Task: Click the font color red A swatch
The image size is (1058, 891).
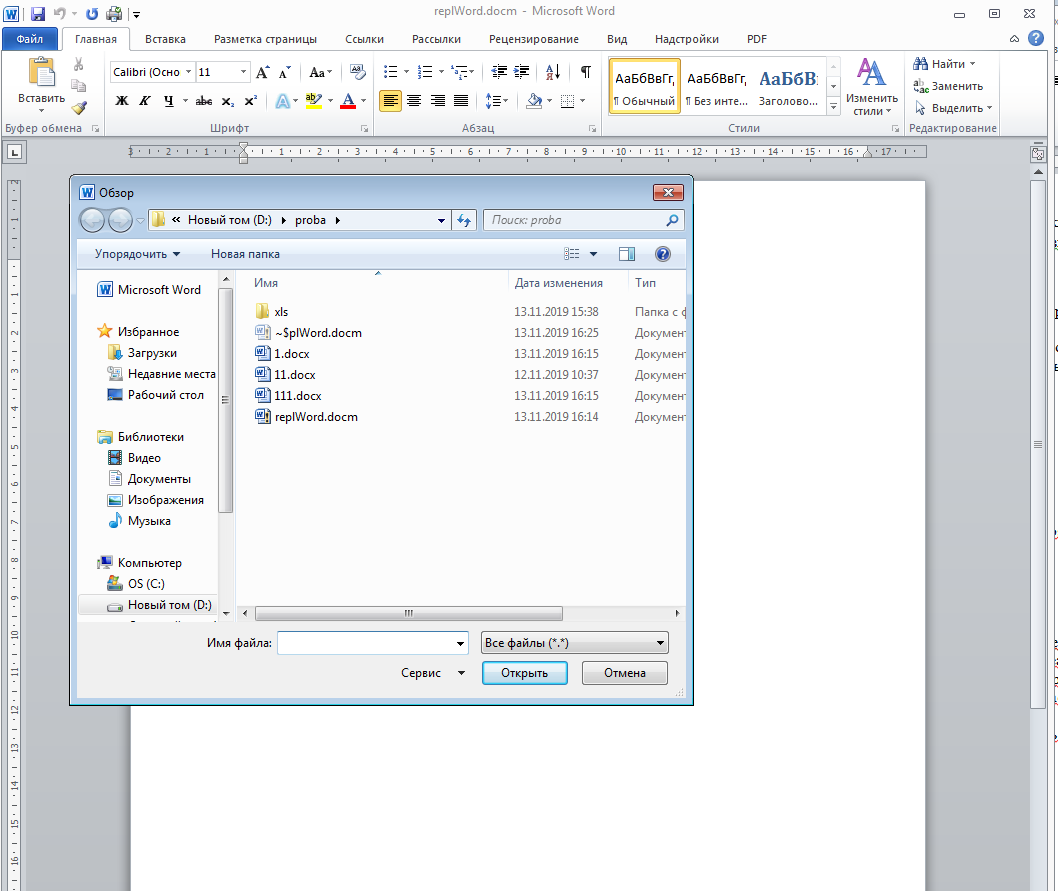Action: click(x=348, y=101)
